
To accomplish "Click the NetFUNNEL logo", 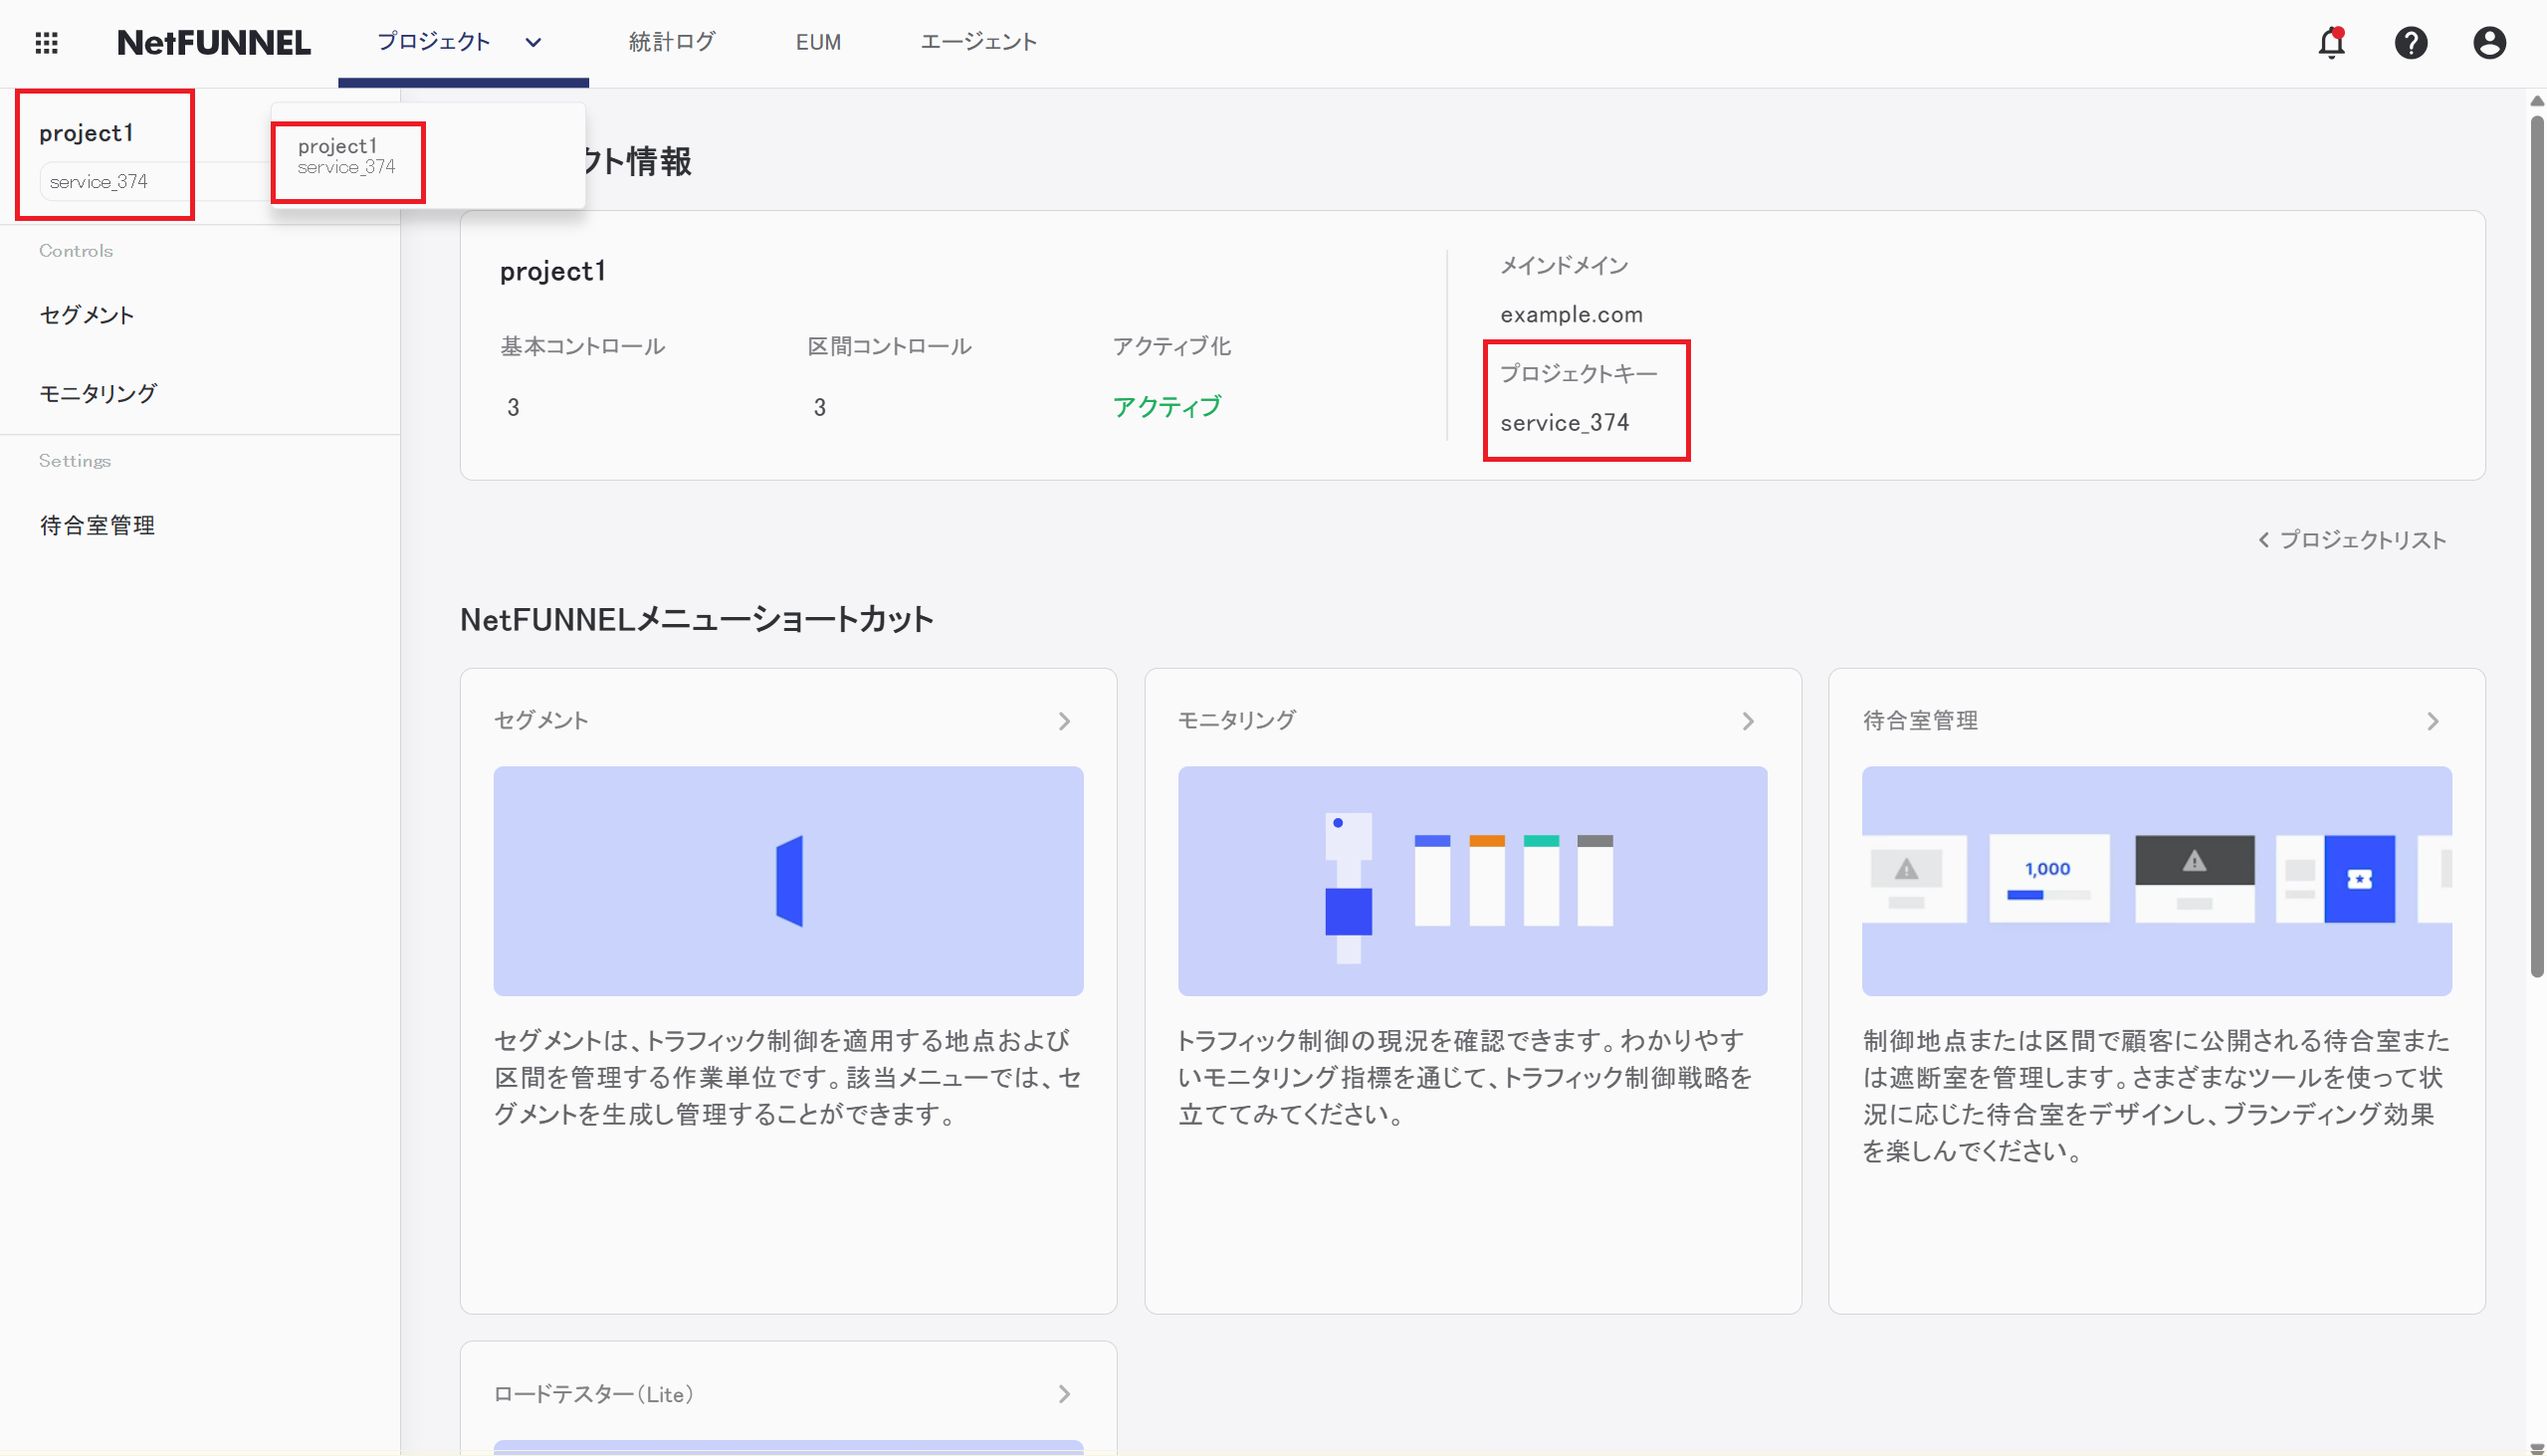I will coord(214,42).
